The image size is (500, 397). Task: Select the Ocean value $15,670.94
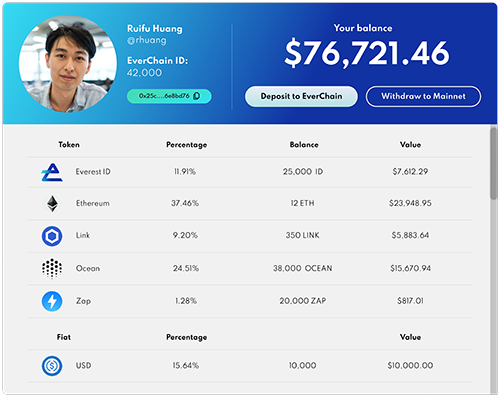tap(410, 268)
